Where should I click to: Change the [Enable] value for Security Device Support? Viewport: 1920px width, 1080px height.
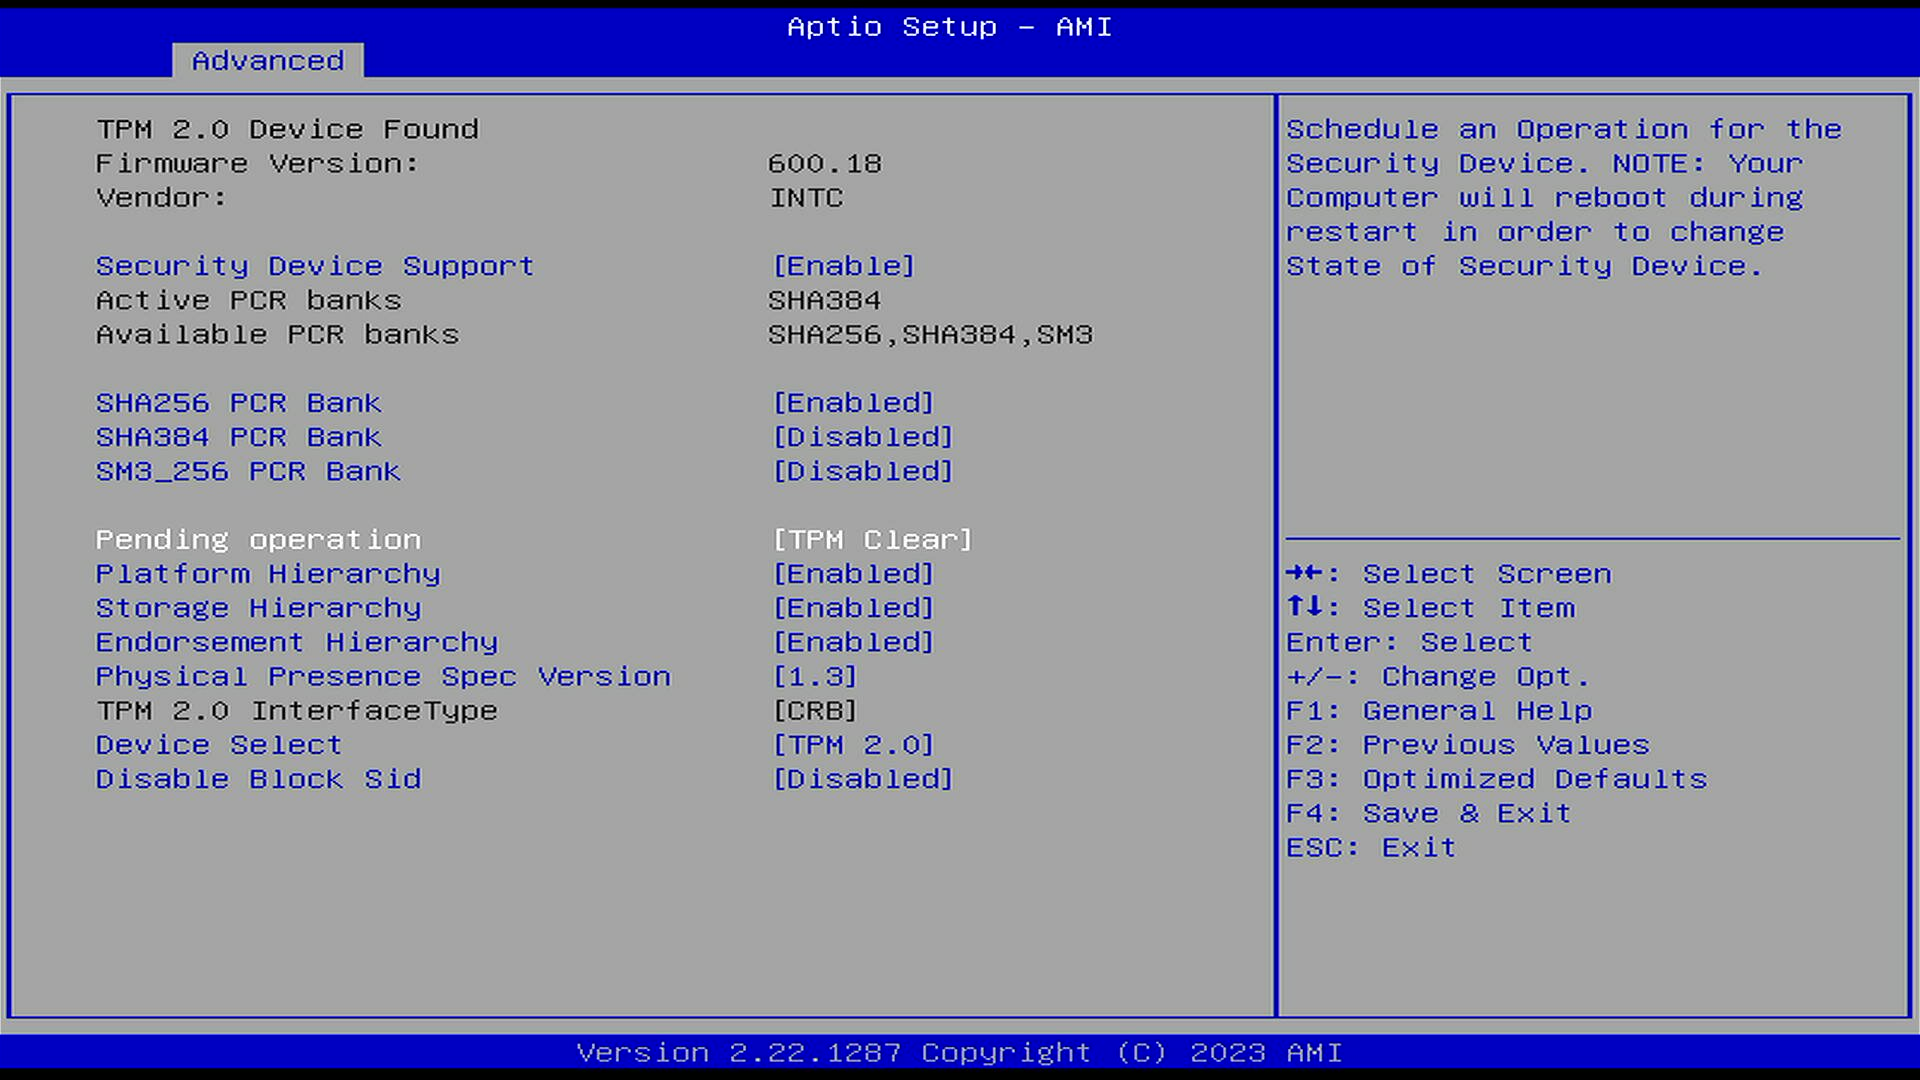(844, 266)
